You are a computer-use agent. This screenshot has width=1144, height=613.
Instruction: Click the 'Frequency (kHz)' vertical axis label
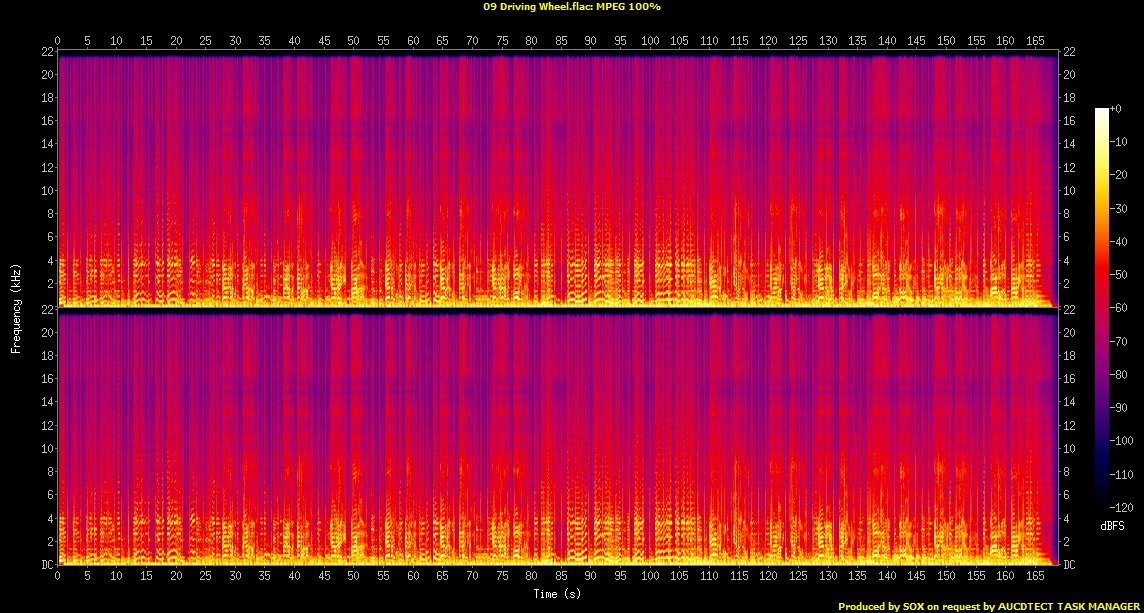point(16,308)
